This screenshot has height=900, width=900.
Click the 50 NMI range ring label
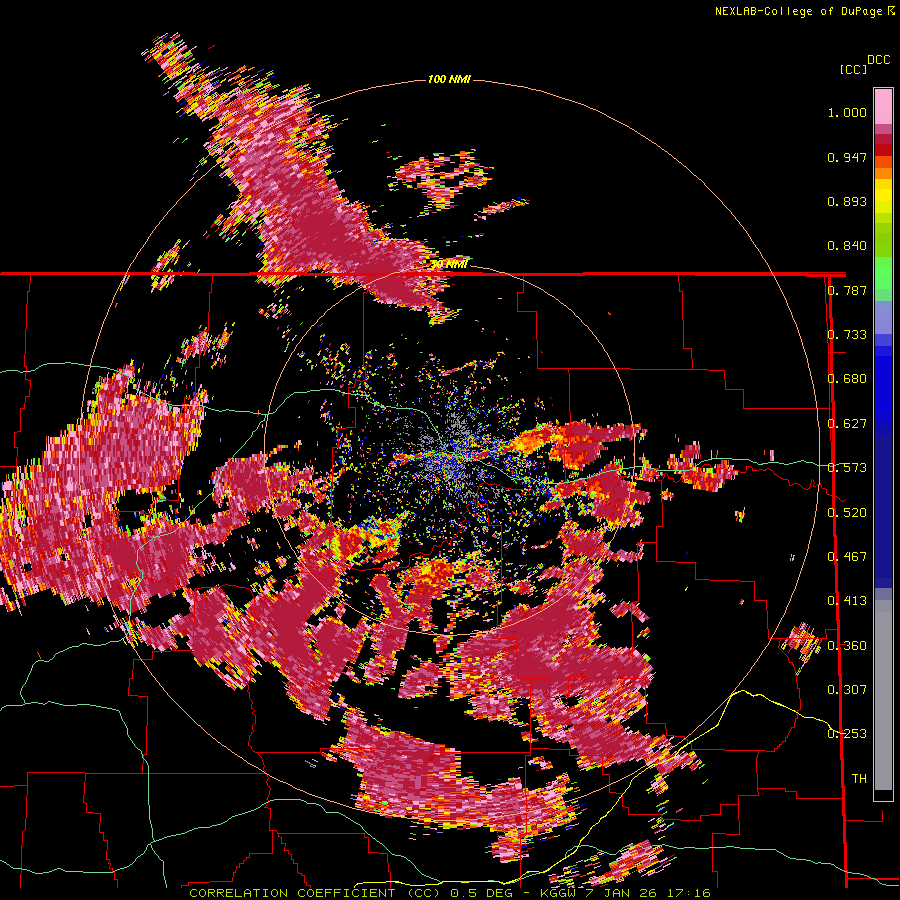pyautogui.click(x=449, y=264)
